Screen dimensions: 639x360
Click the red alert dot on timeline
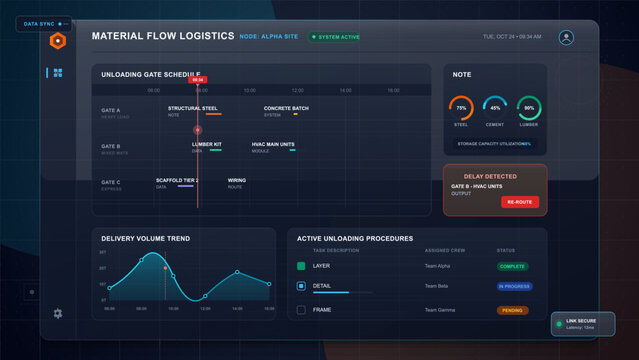198,130
